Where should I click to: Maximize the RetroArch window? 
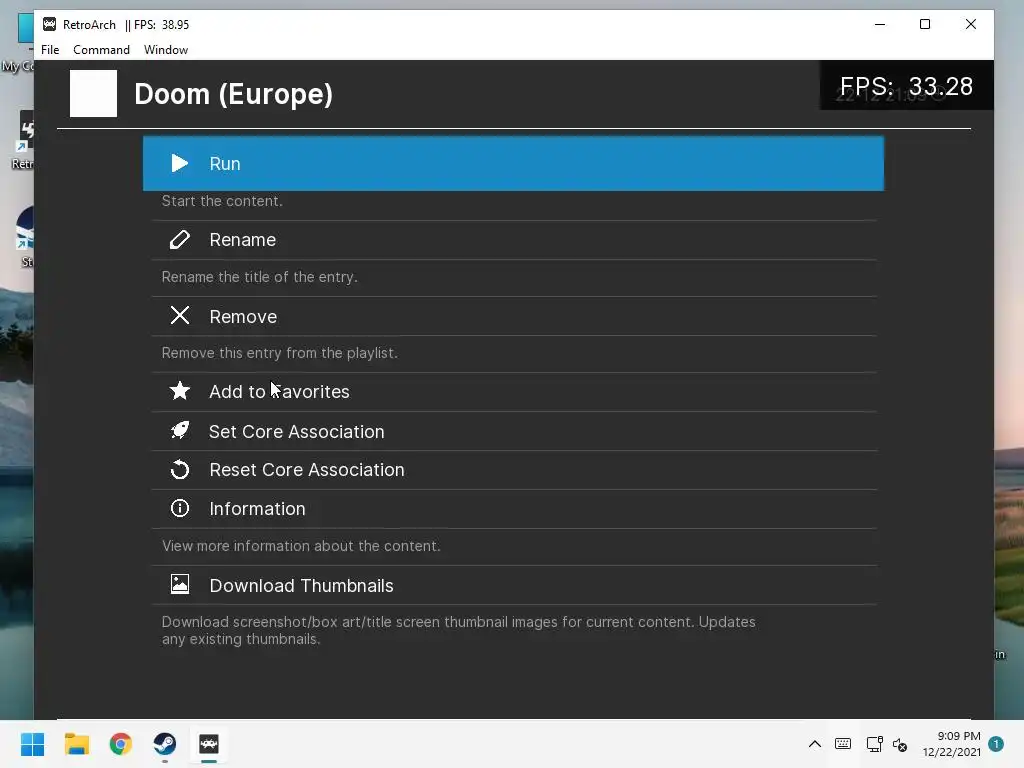tap(925, 24)
